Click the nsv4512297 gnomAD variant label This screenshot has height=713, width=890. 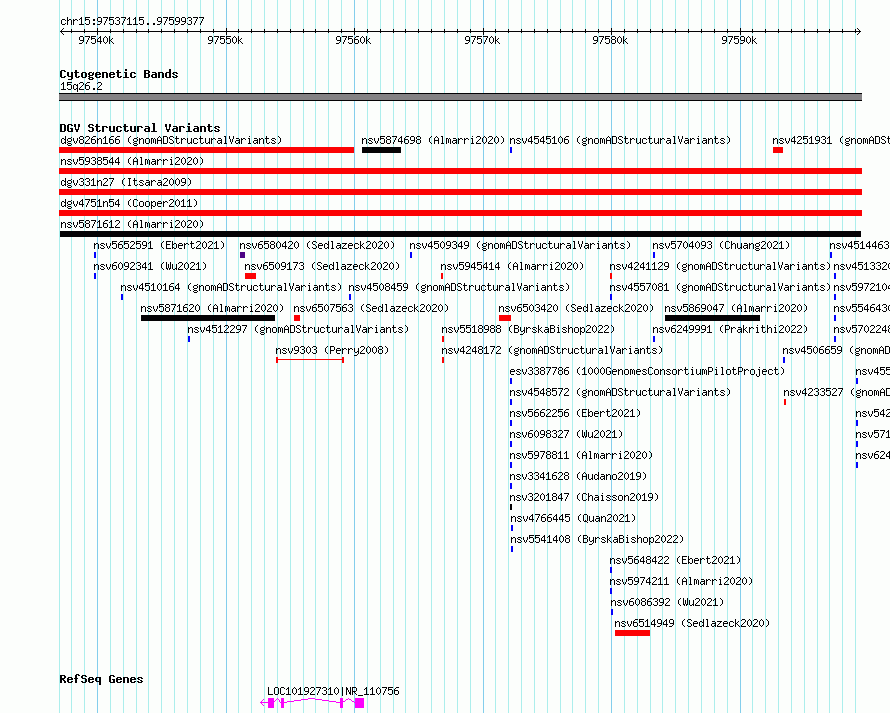click(298, 329)
